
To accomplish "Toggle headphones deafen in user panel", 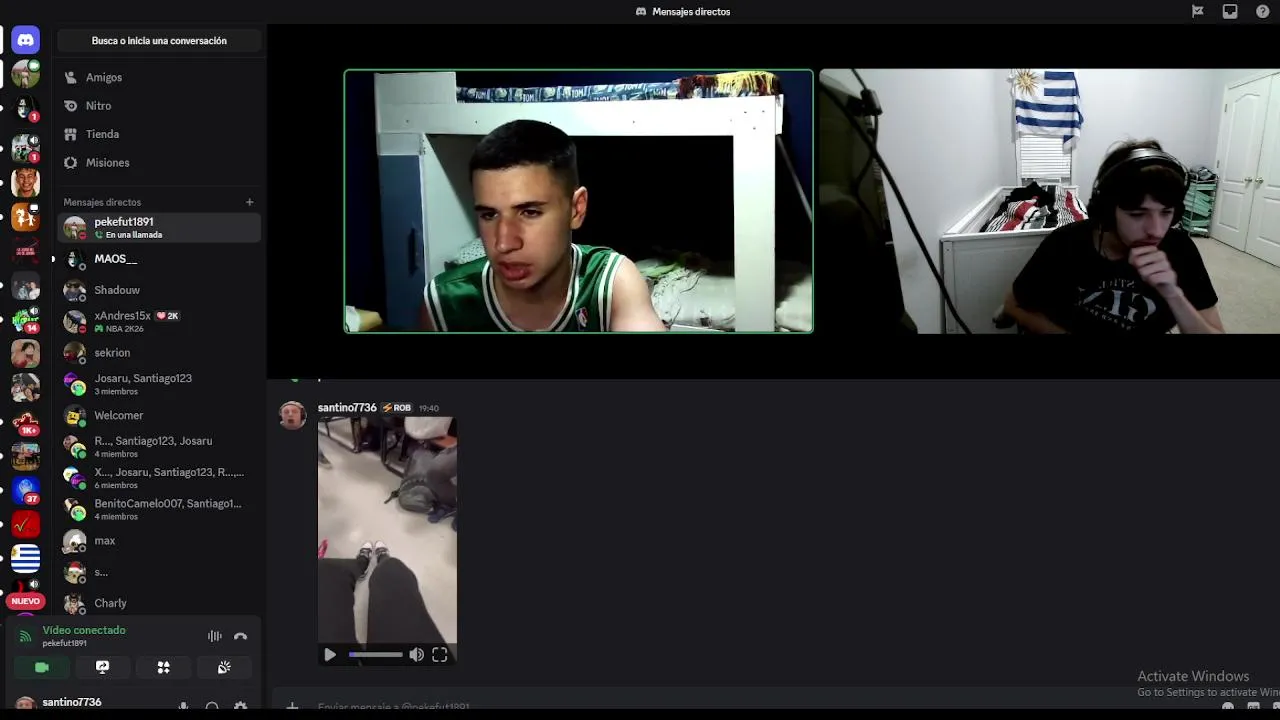I will point(212,706).
